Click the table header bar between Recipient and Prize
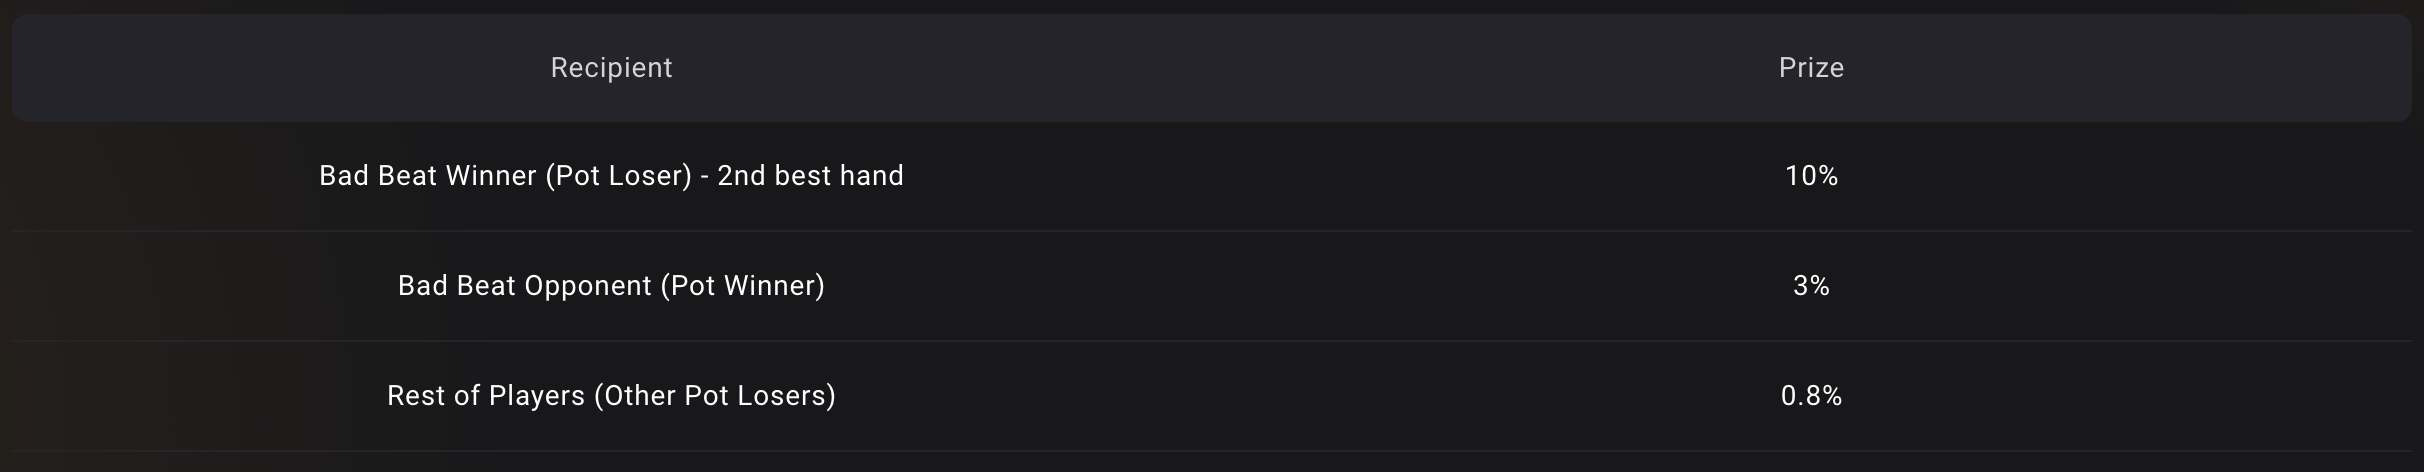 pyautogui.click(x=1210, y=68)
